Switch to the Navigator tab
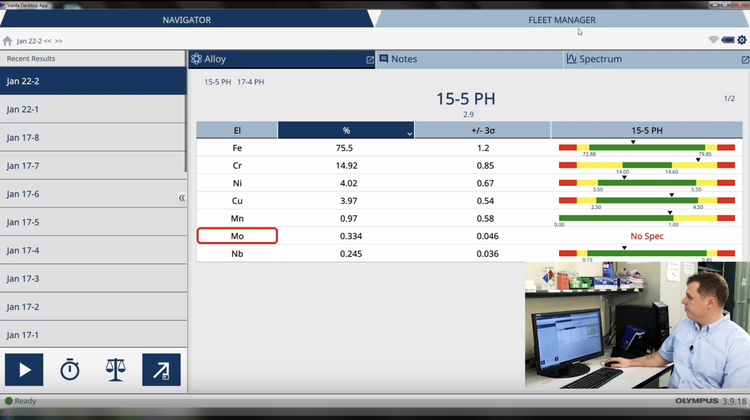This screenshot has height=420, width=750. pyautogui.click(x=186, y=19)
